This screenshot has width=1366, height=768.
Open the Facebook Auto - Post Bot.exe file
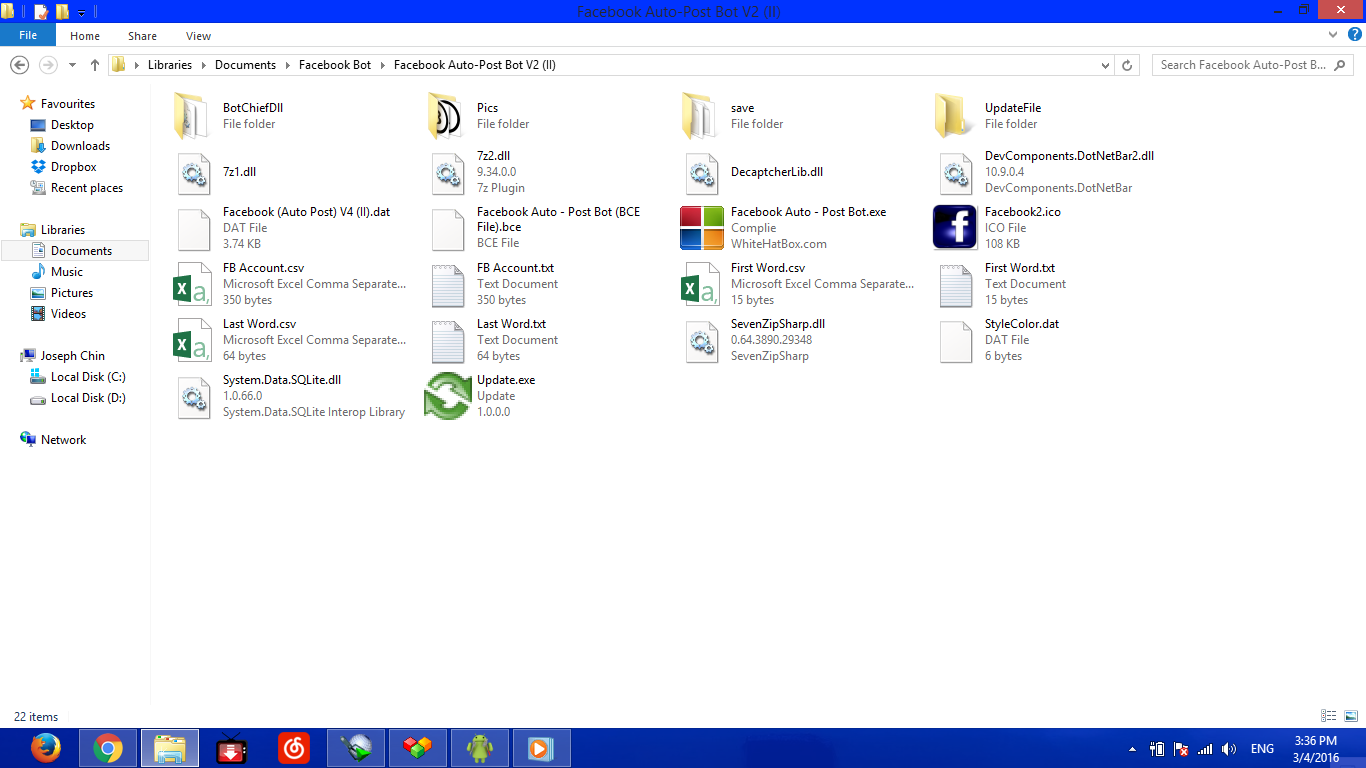[x=701, y=227]
